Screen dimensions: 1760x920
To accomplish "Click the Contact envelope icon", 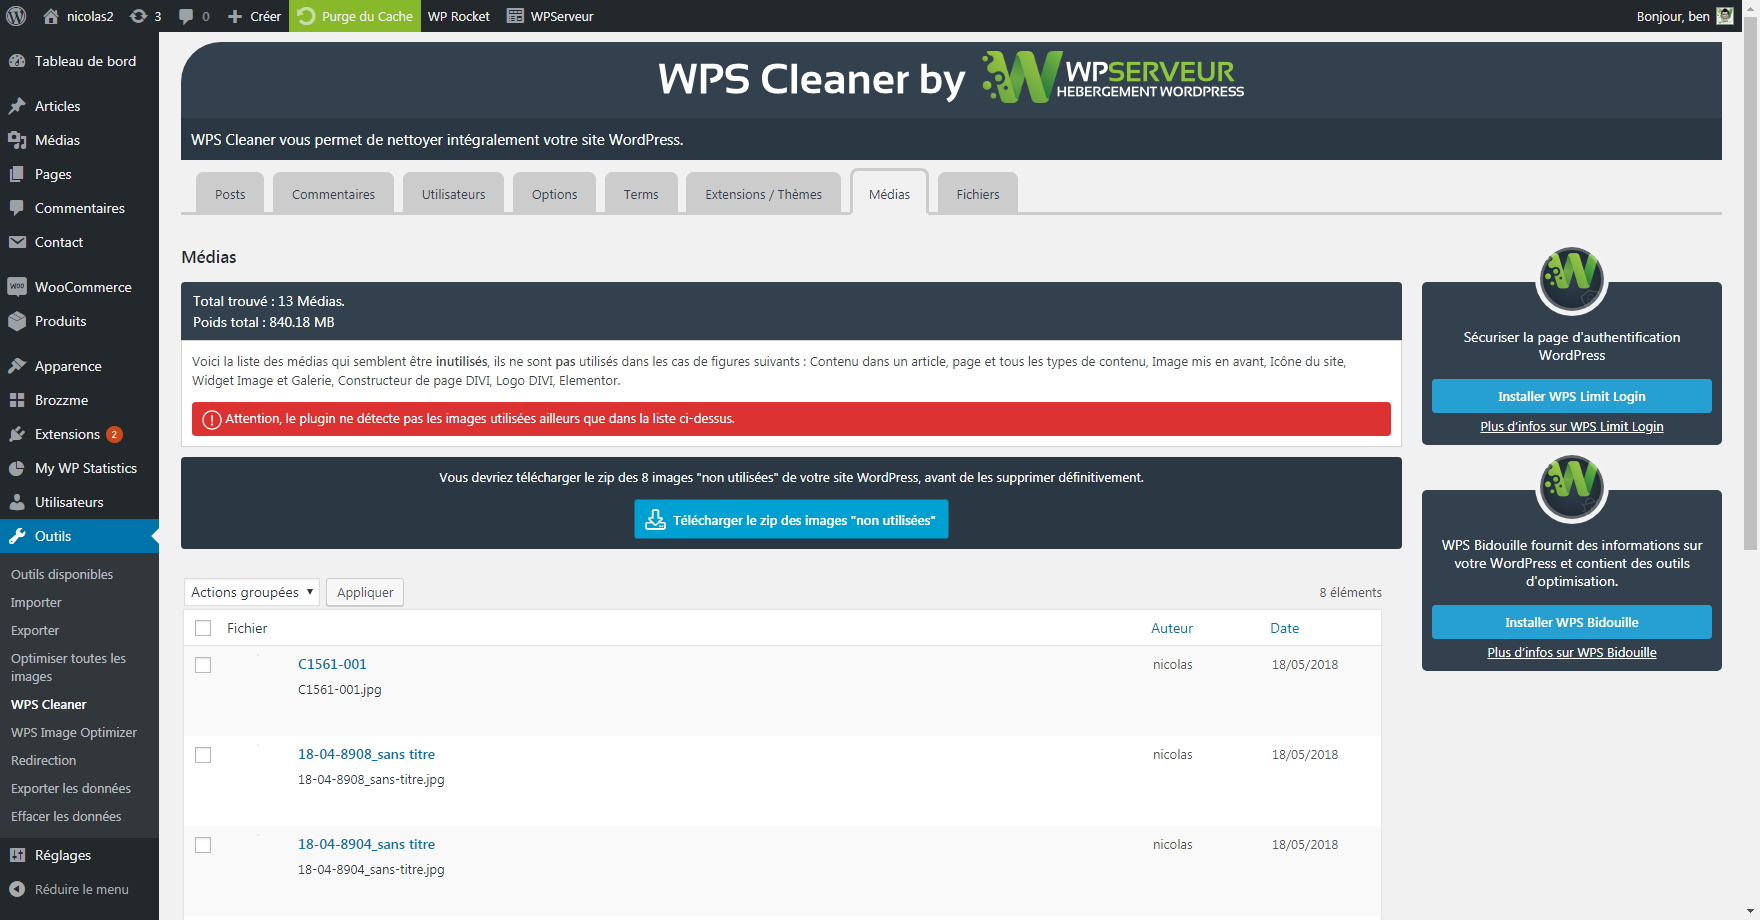I will click(x=17, y=242).
